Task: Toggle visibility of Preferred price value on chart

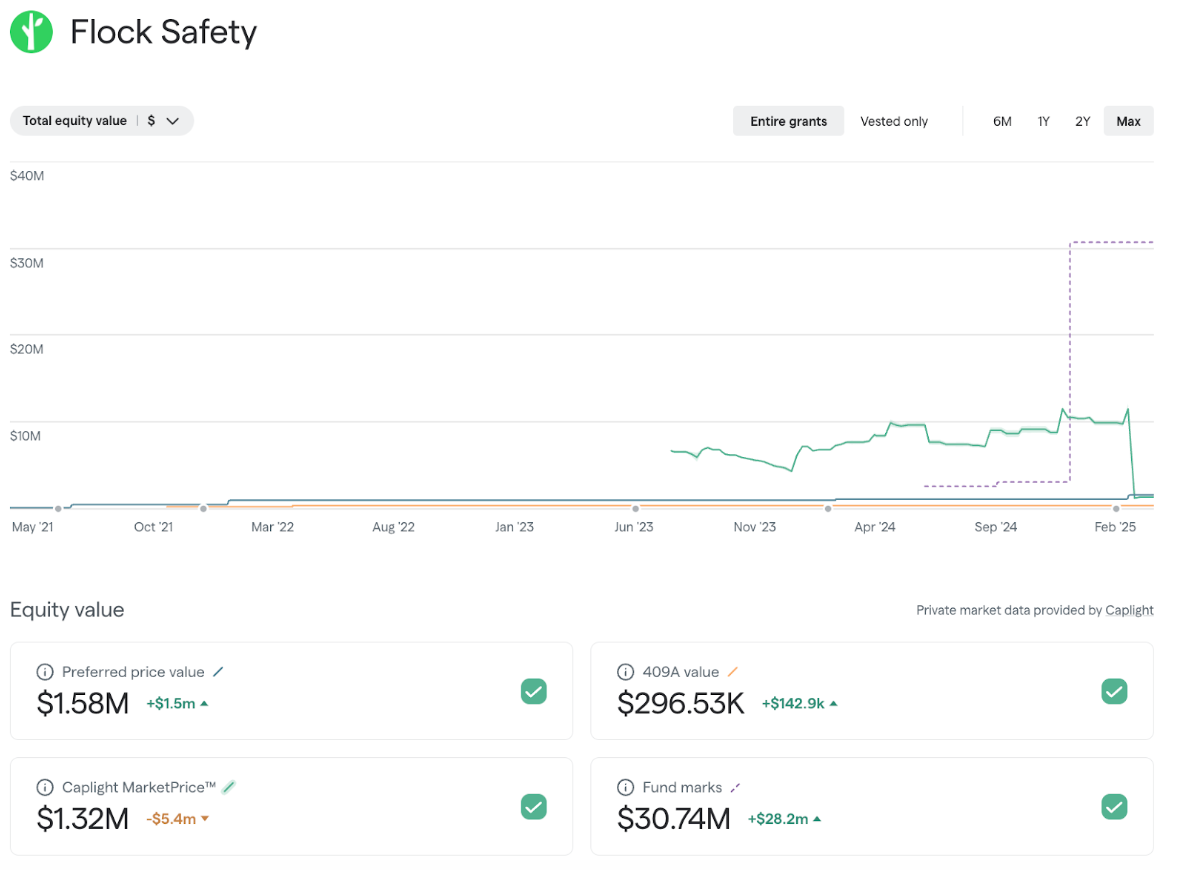Action: pyautogui.click(x=534, y=691)
